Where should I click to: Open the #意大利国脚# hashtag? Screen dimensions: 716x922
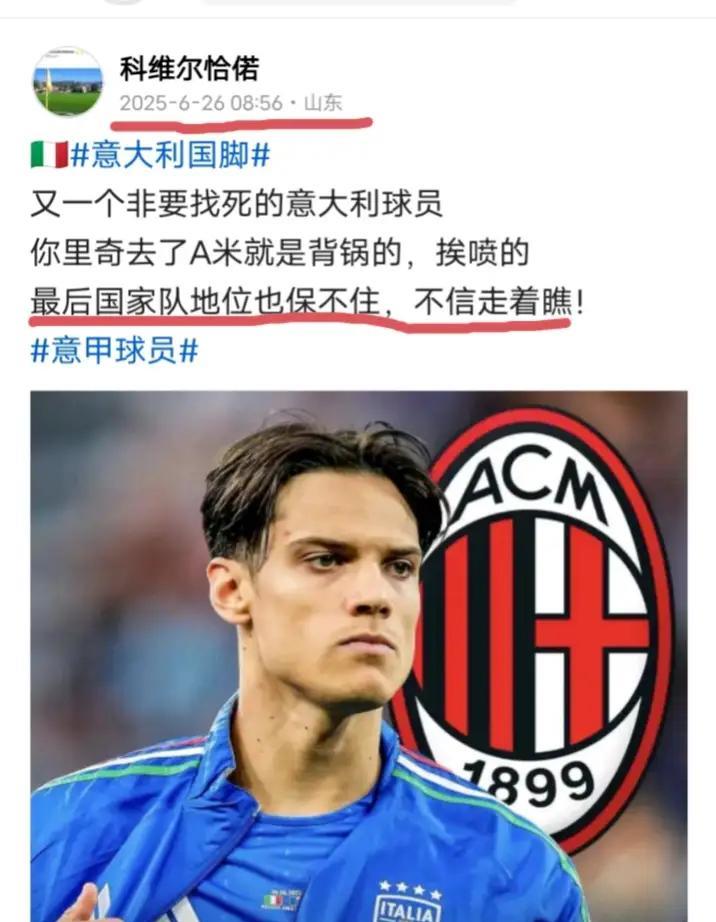pos(170,155)
